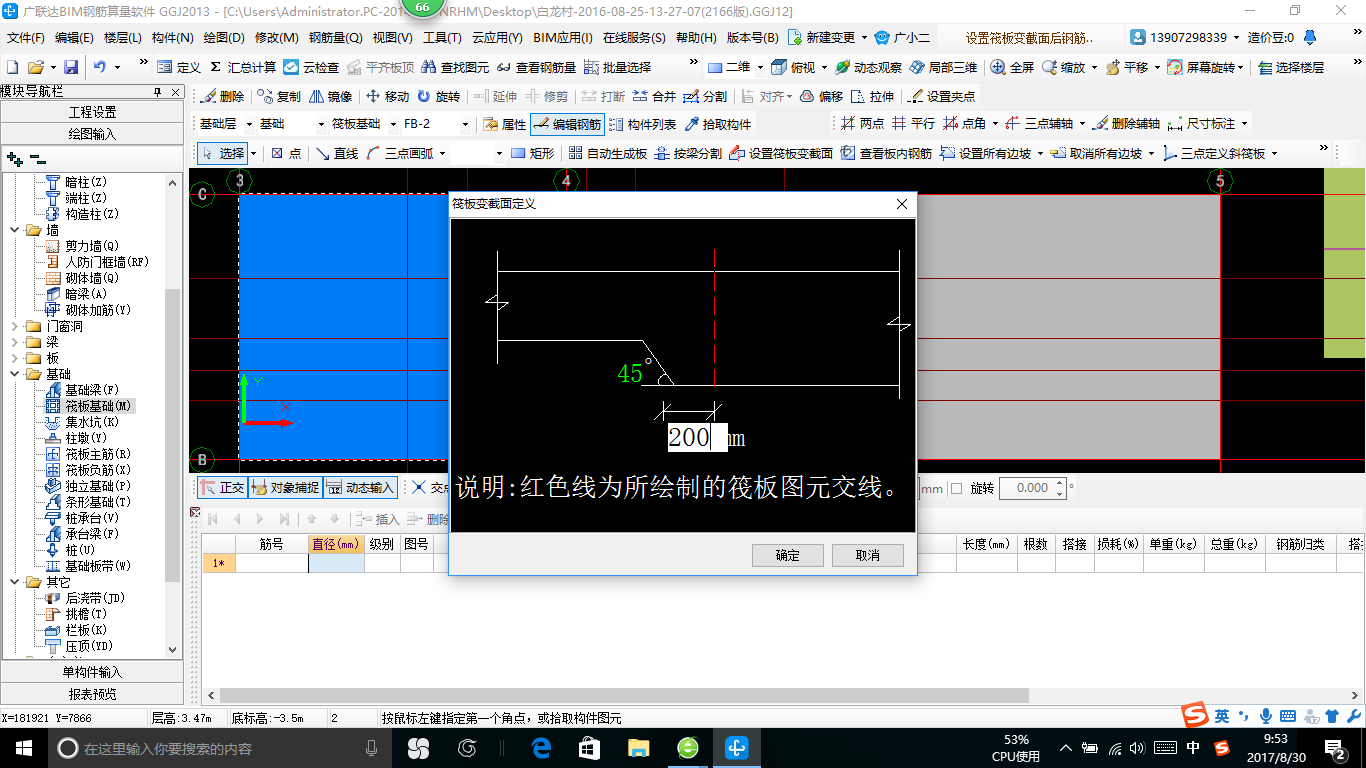Activate the 移动 move tool
Image resolution: width=1366 pixels, height=768 pixels.
(x=387, y=97)
